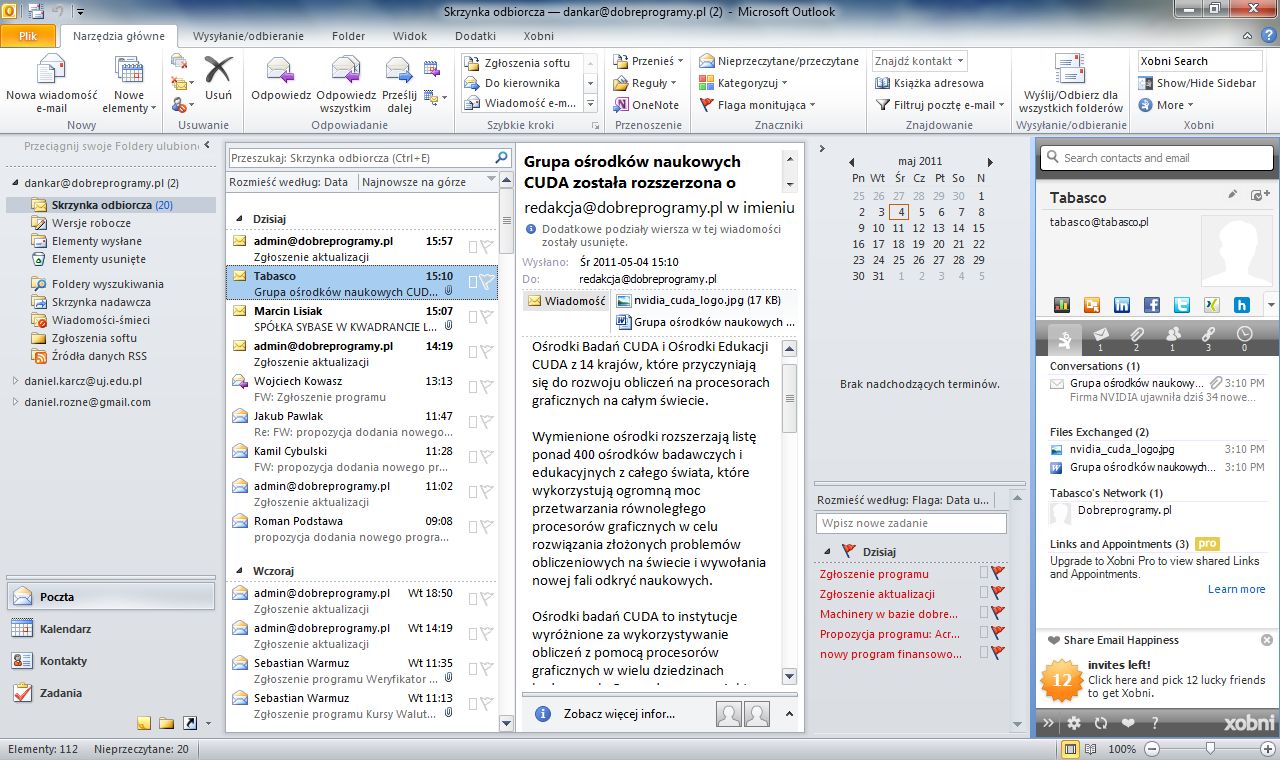Delete the message with Usuń button
Viewport: 1280px width, 760px height.
click(x=218, y=78)
